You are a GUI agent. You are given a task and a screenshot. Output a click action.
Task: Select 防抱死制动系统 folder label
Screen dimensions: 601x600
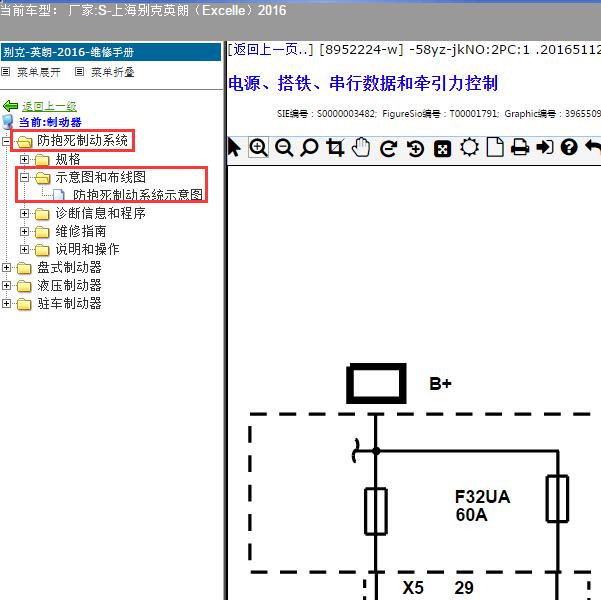pos(82,141)
